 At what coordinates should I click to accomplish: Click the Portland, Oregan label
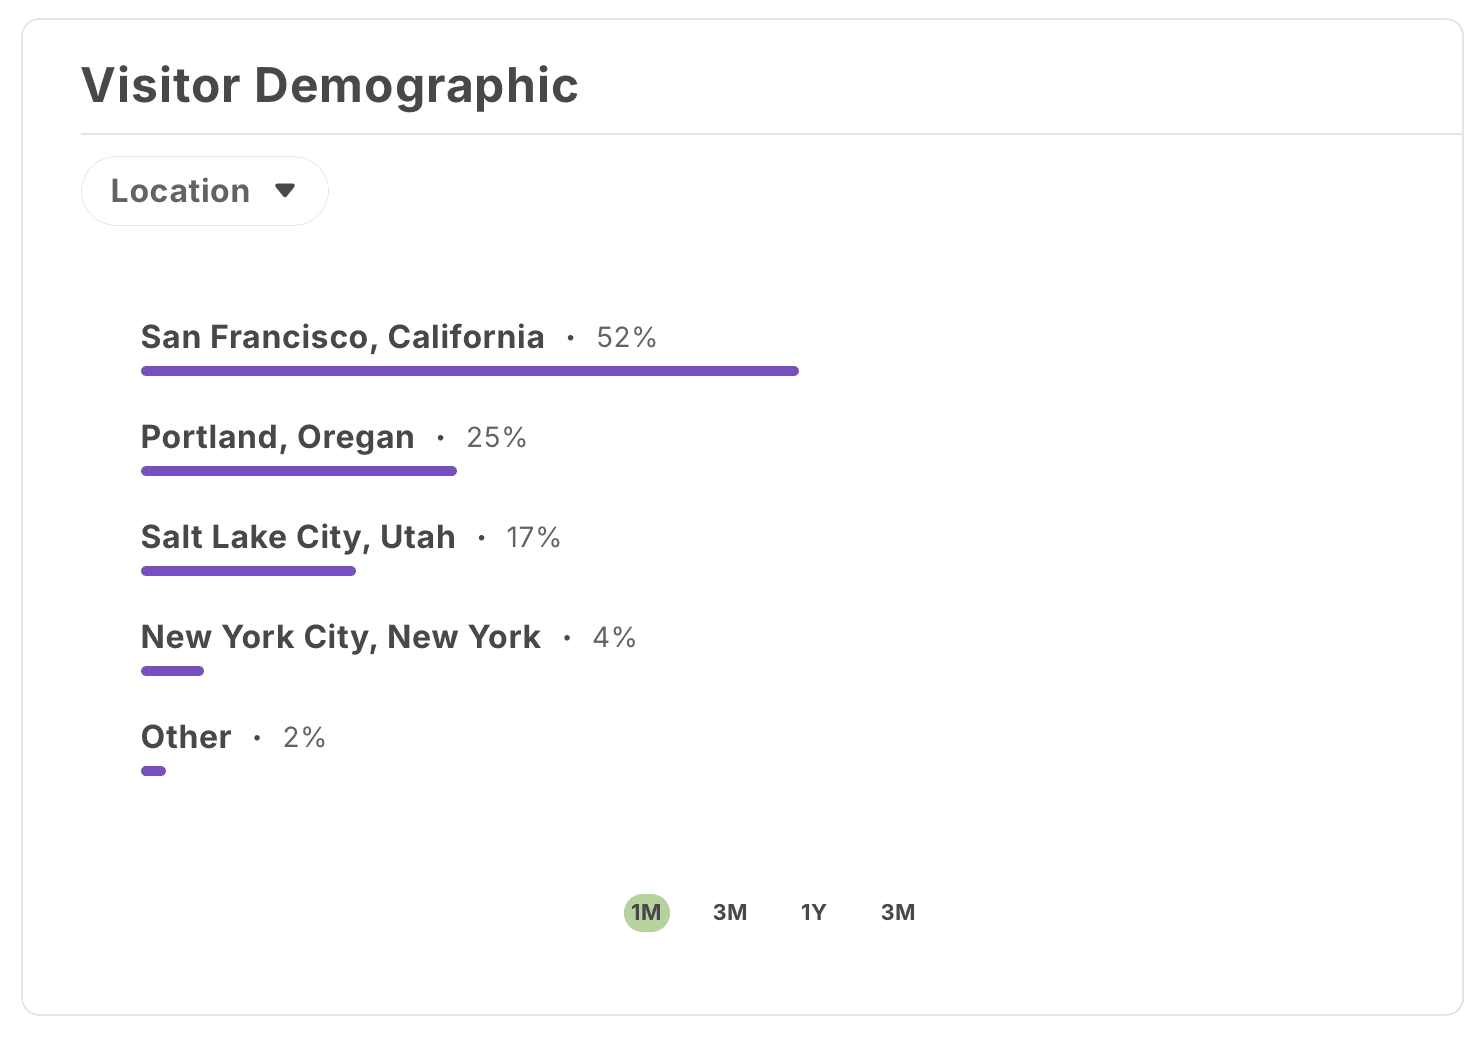pyautogui.click(x=278, y=437)
